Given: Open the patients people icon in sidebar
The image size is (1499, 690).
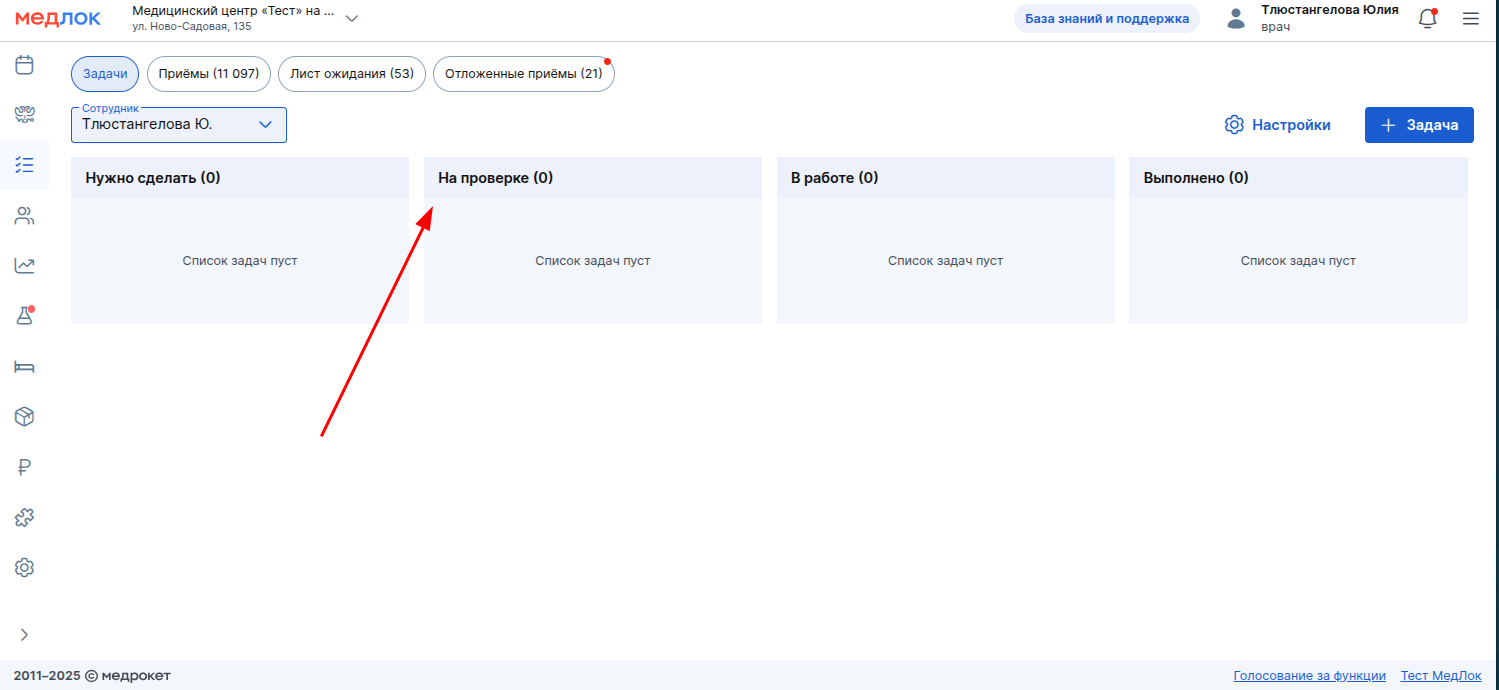Looking at the screenshot, I should pos(24,215).
